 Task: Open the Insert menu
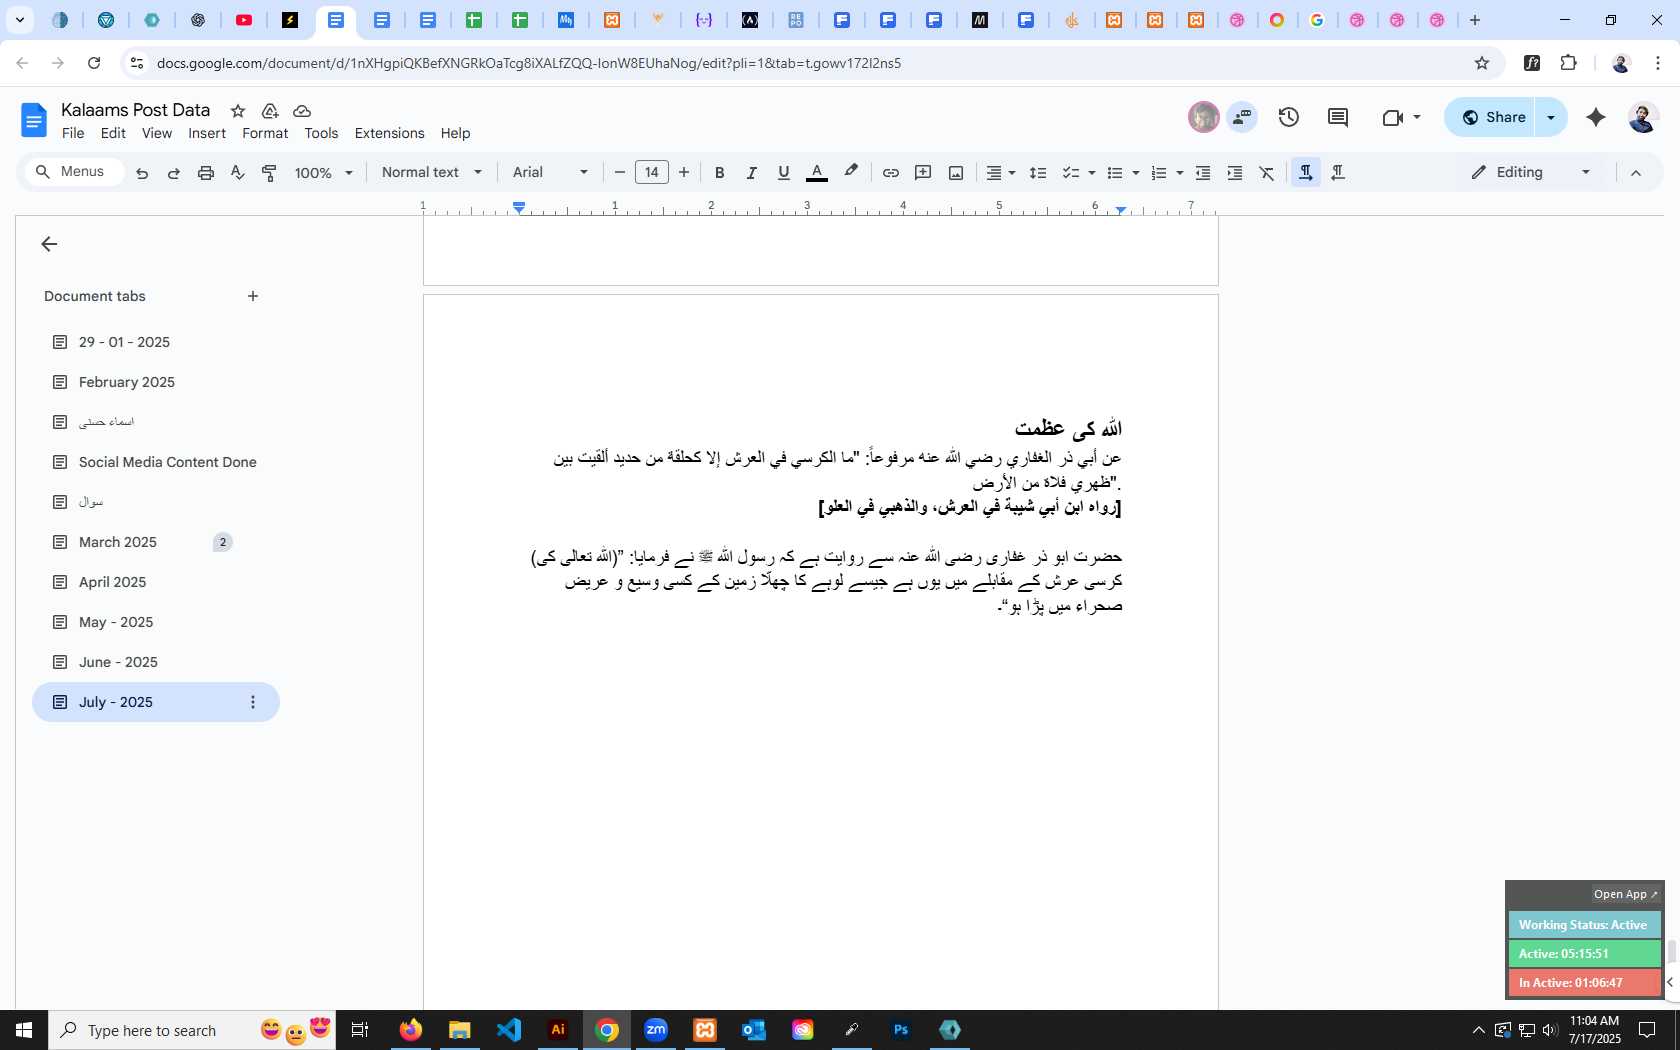click(x=207, y=133)
